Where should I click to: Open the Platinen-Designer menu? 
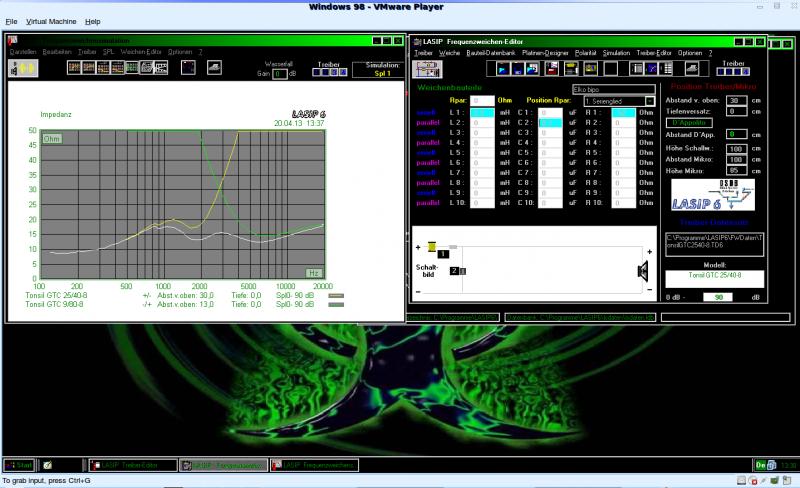[544, 52]
